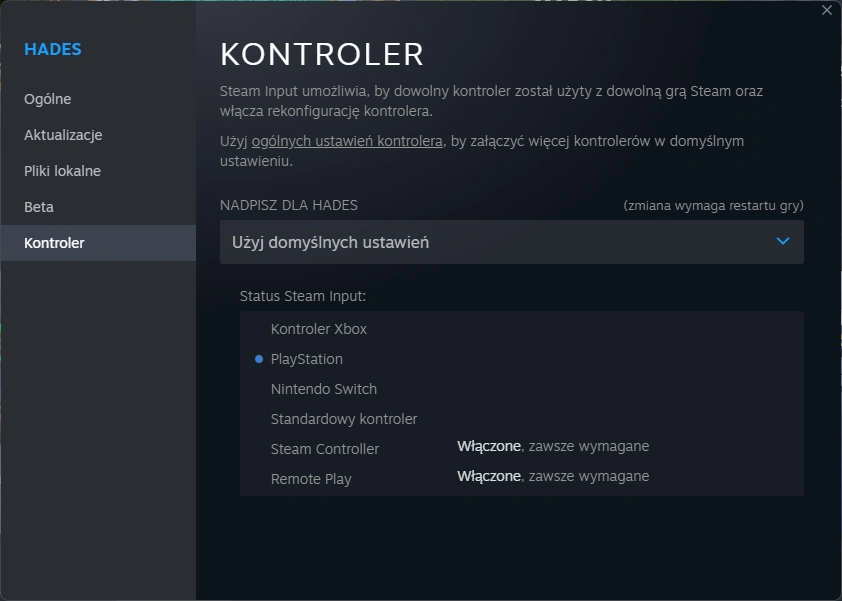Image resolution: width=842 pixels, height=601 pixels.
Task: Click the 'NADPISZ DLA HADES' label
Action: point(288,205)
